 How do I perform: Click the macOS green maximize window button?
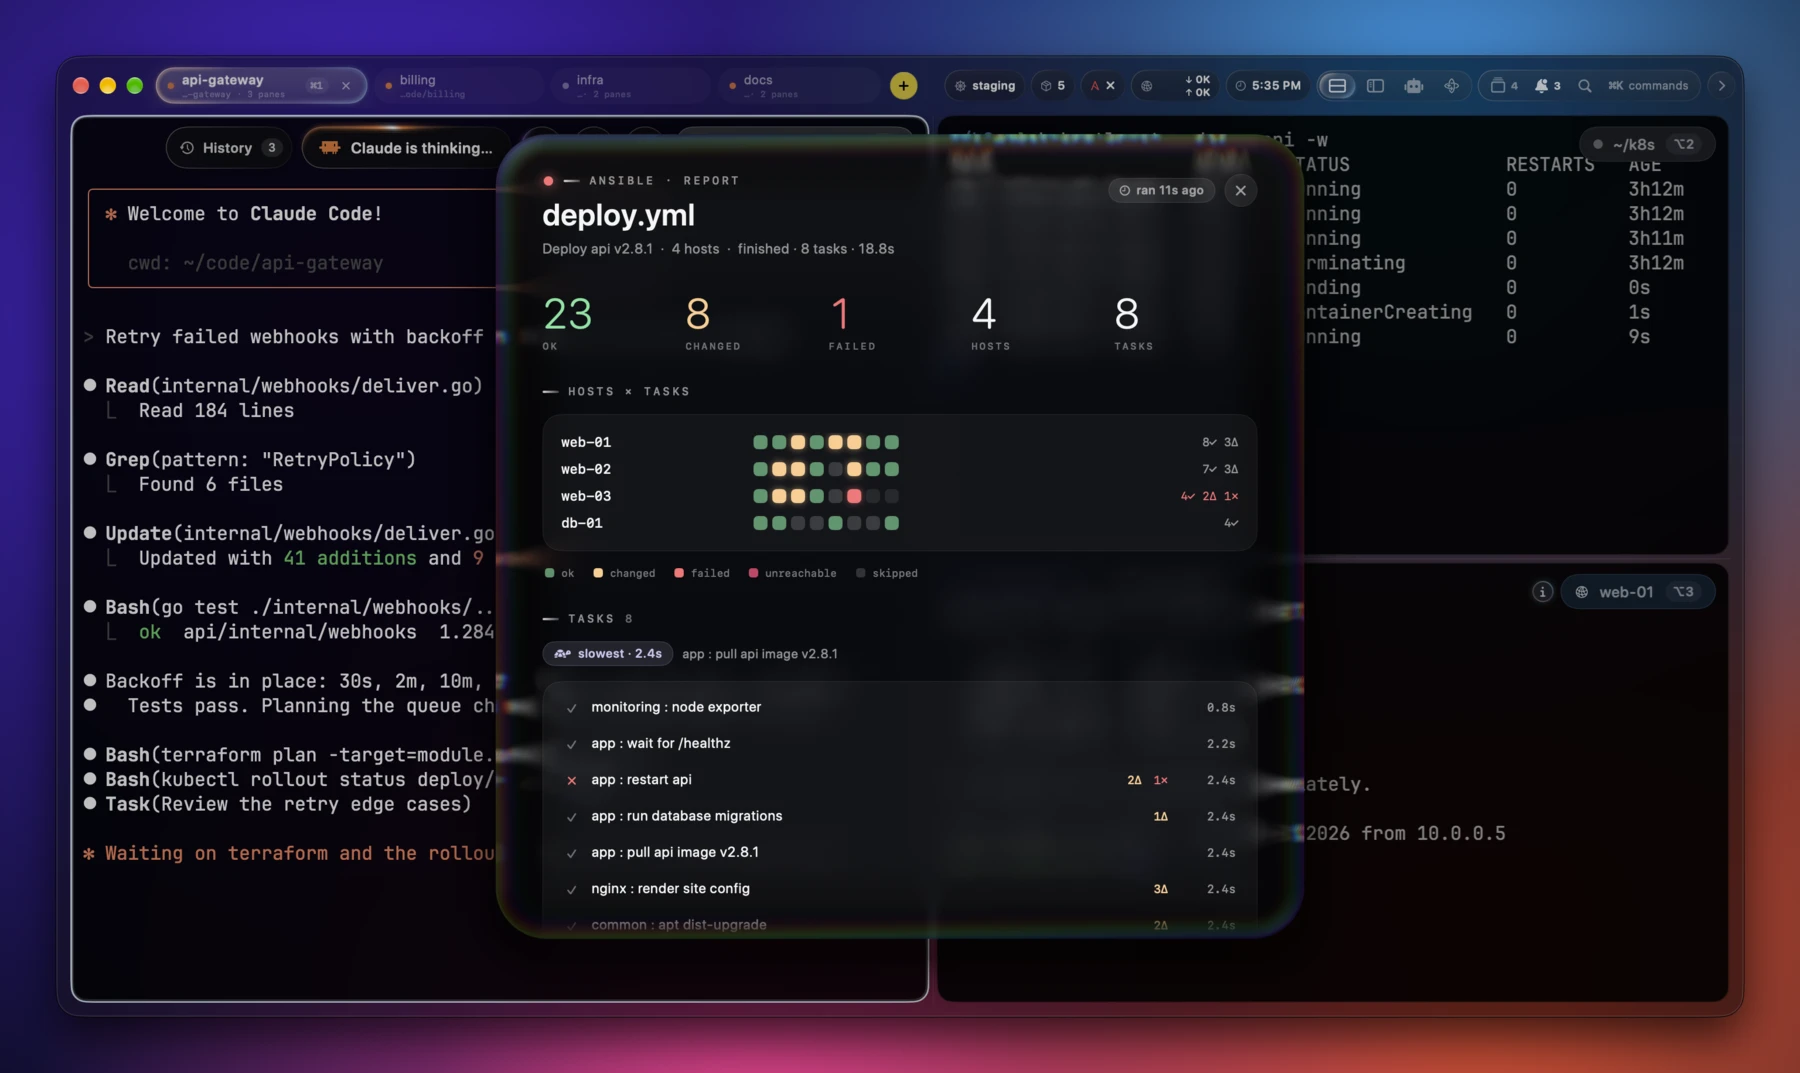click(135, 86)
